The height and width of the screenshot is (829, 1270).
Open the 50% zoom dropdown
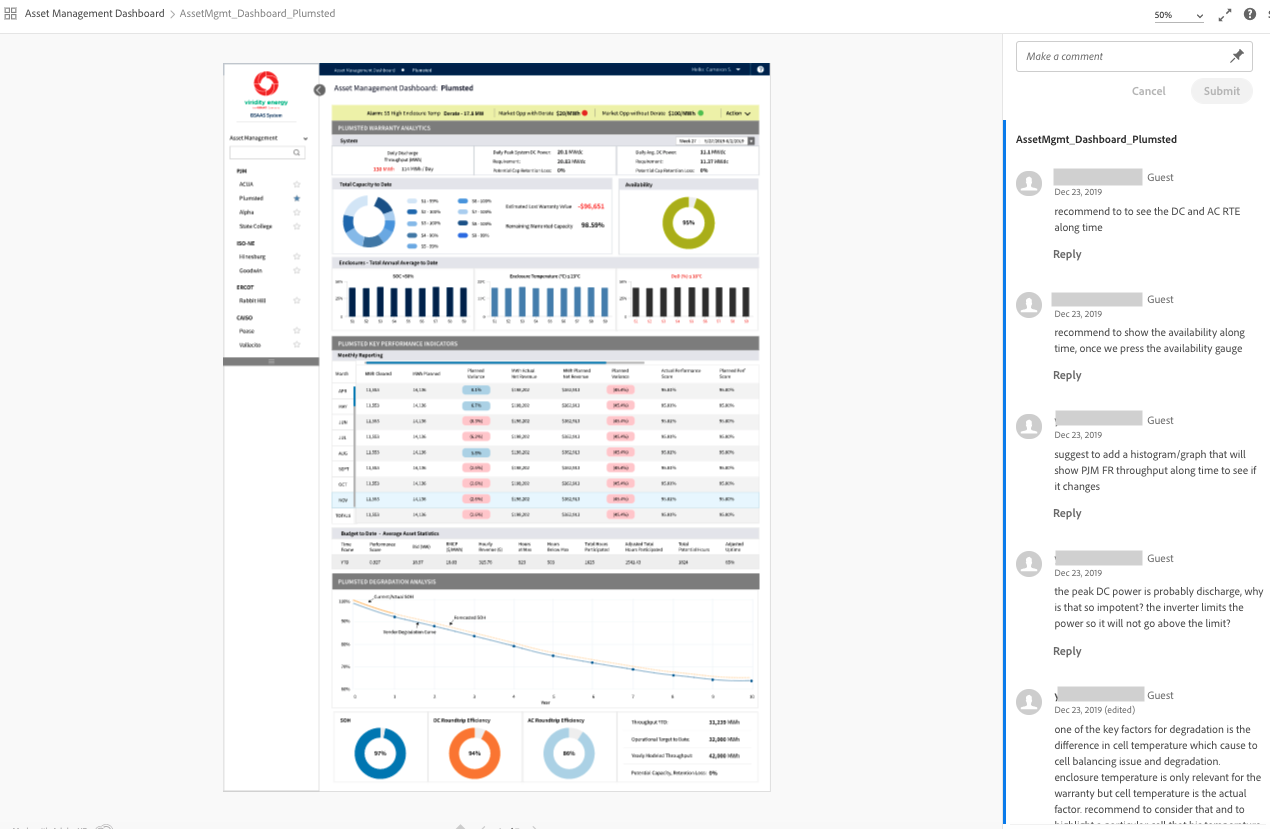(1179, 15)
